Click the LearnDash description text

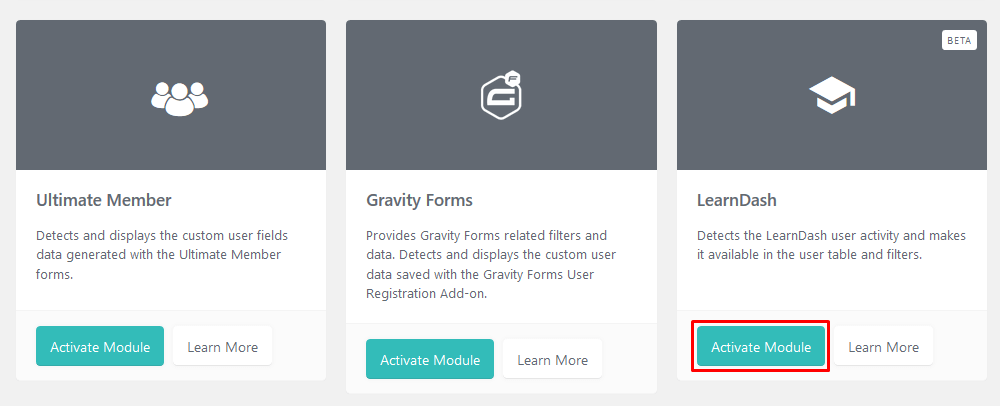click(832, 245)
